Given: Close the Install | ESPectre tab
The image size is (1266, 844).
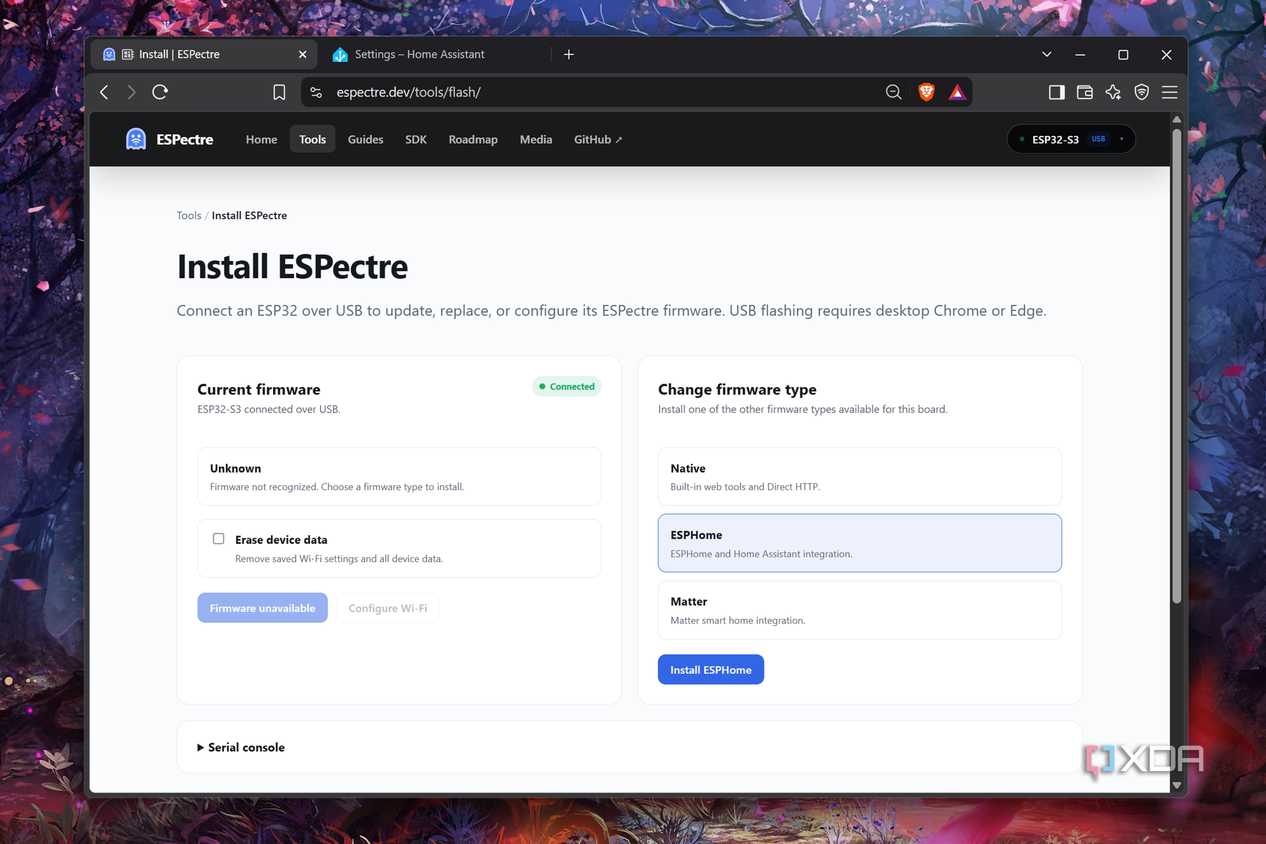Looking at the screenshot, I should 303,54.
